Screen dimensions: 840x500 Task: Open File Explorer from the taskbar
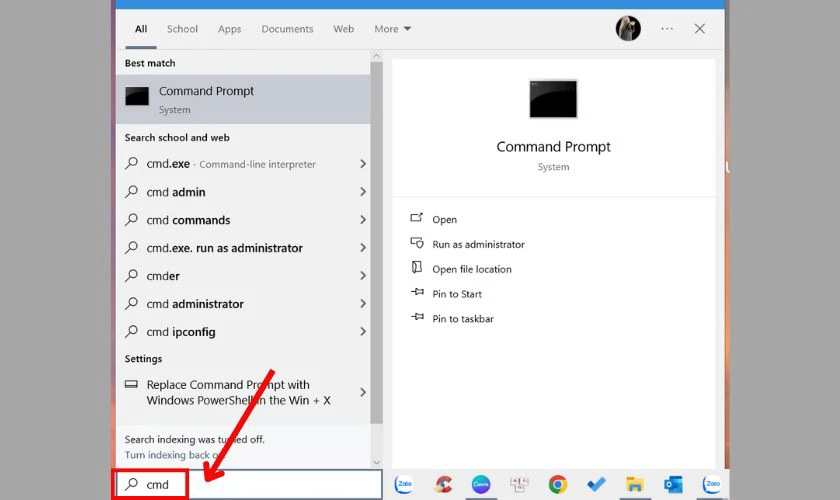(x=635, y=484)
